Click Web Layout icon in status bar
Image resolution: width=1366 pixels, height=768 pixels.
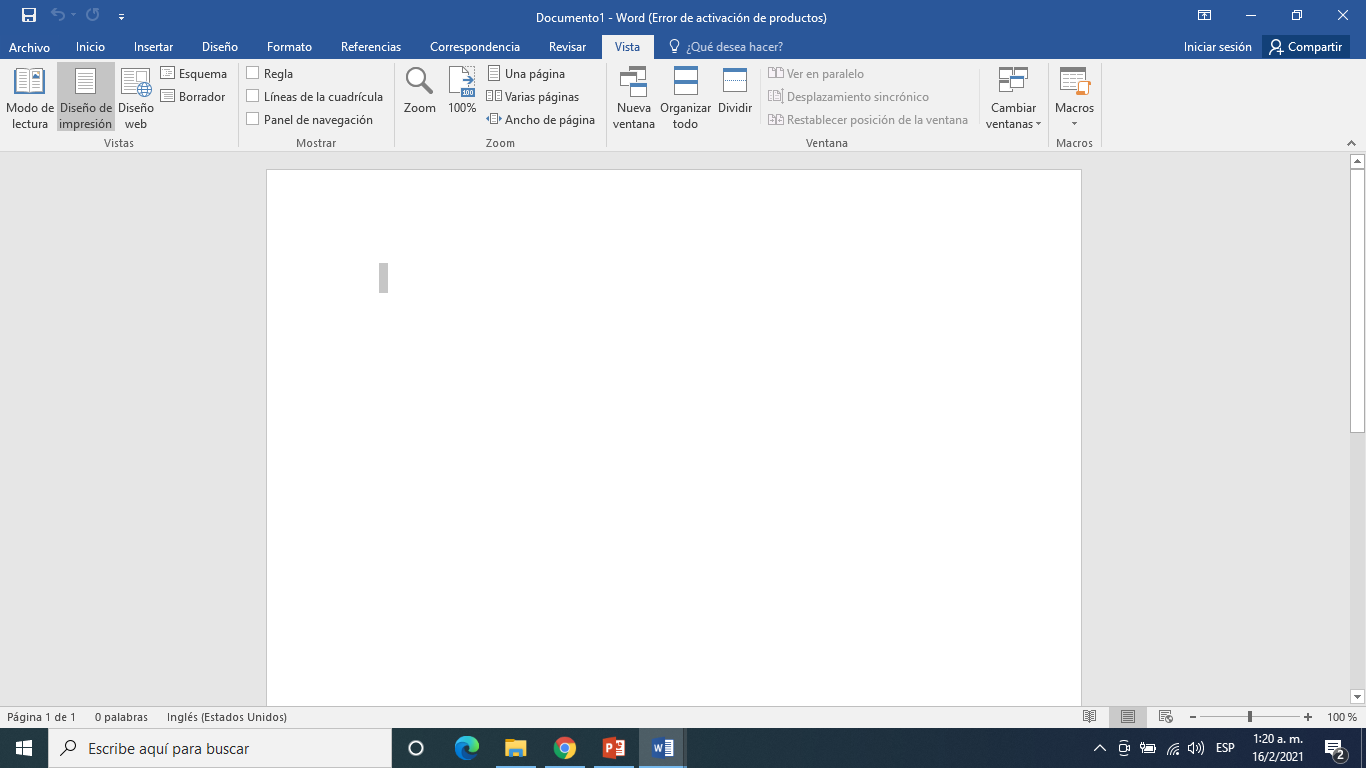(x=1165, y=717)
